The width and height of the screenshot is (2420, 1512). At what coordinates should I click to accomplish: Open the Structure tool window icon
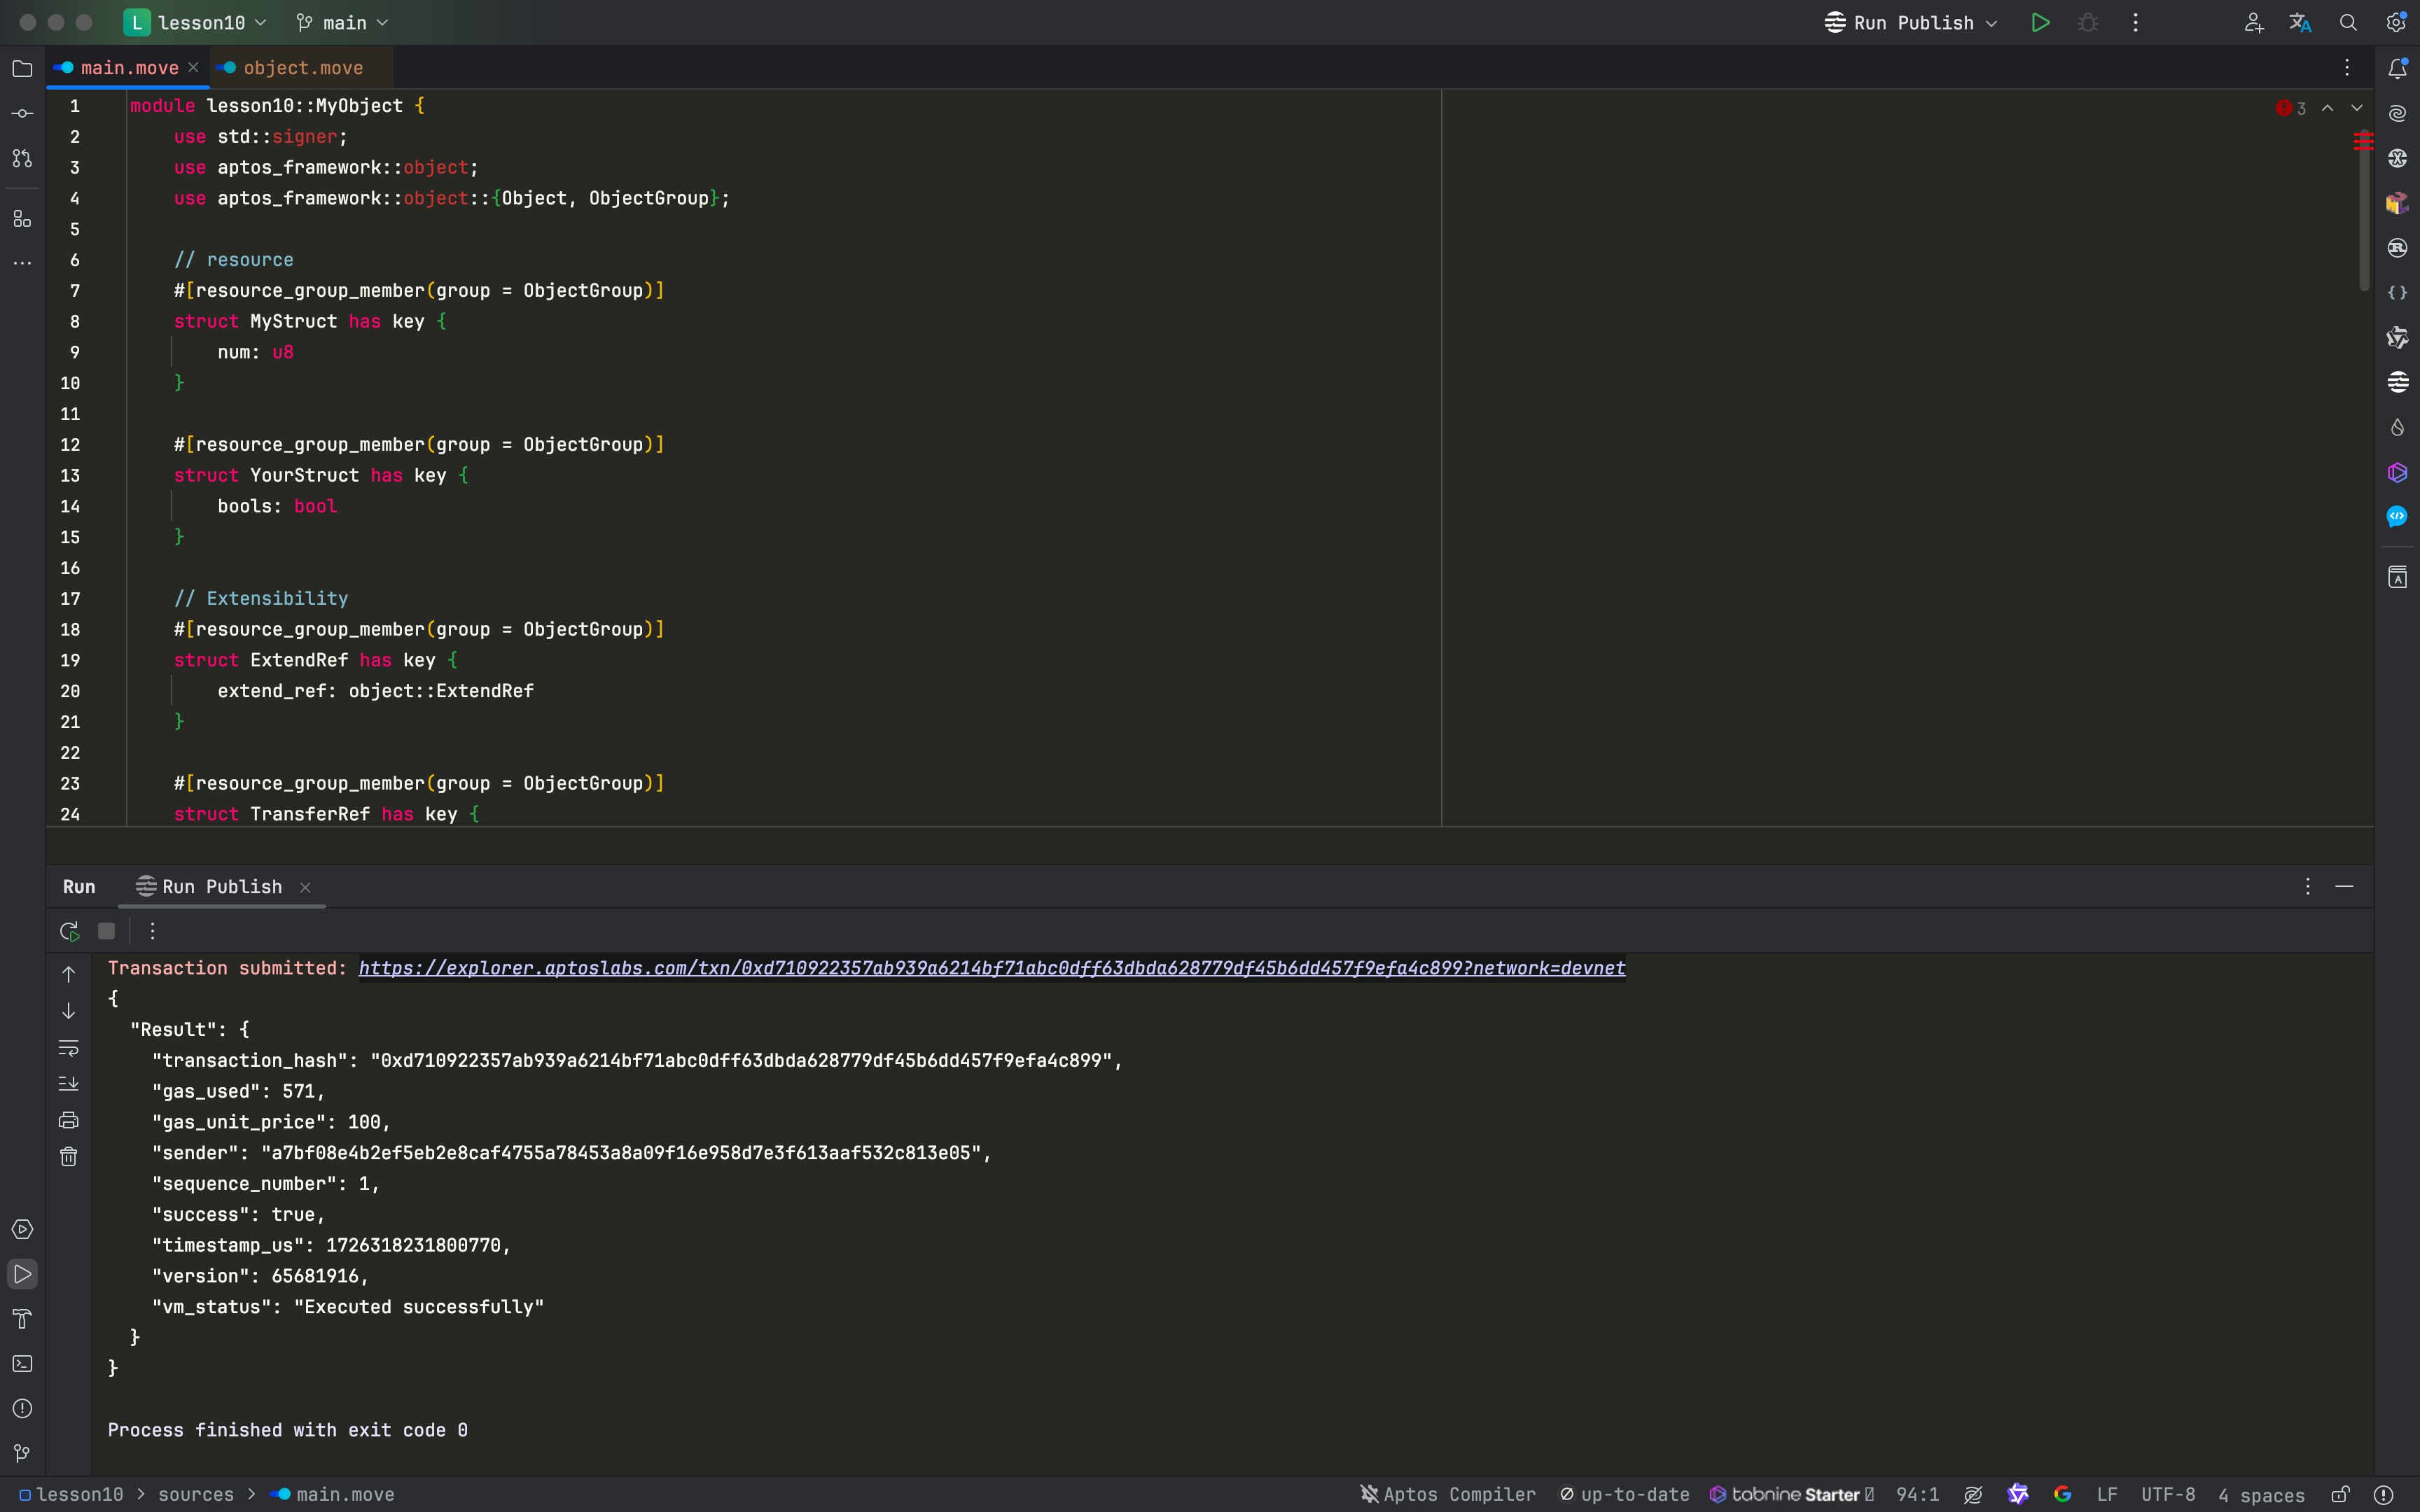coord(22,218)
